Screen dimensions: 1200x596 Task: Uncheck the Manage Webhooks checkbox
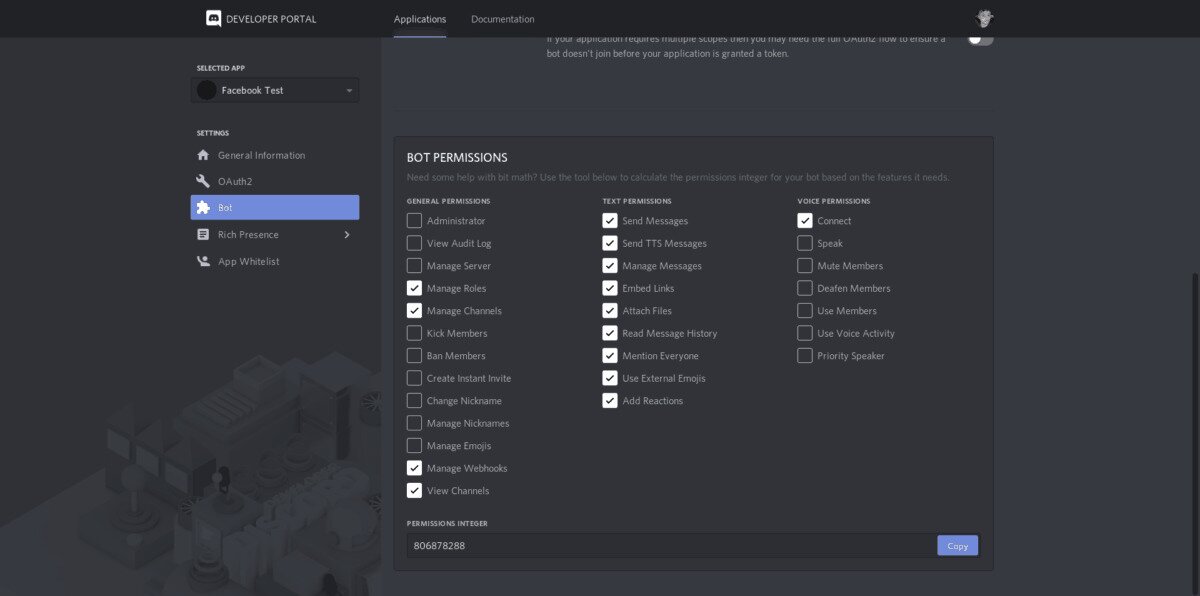pos(414,468)
